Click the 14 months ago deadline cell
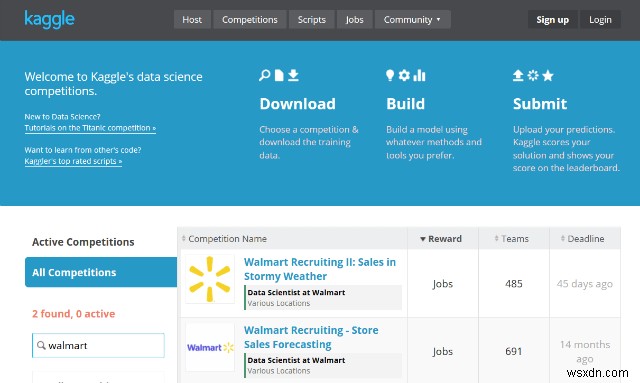Viewport: 640px width, 383px height. [584, 352]
